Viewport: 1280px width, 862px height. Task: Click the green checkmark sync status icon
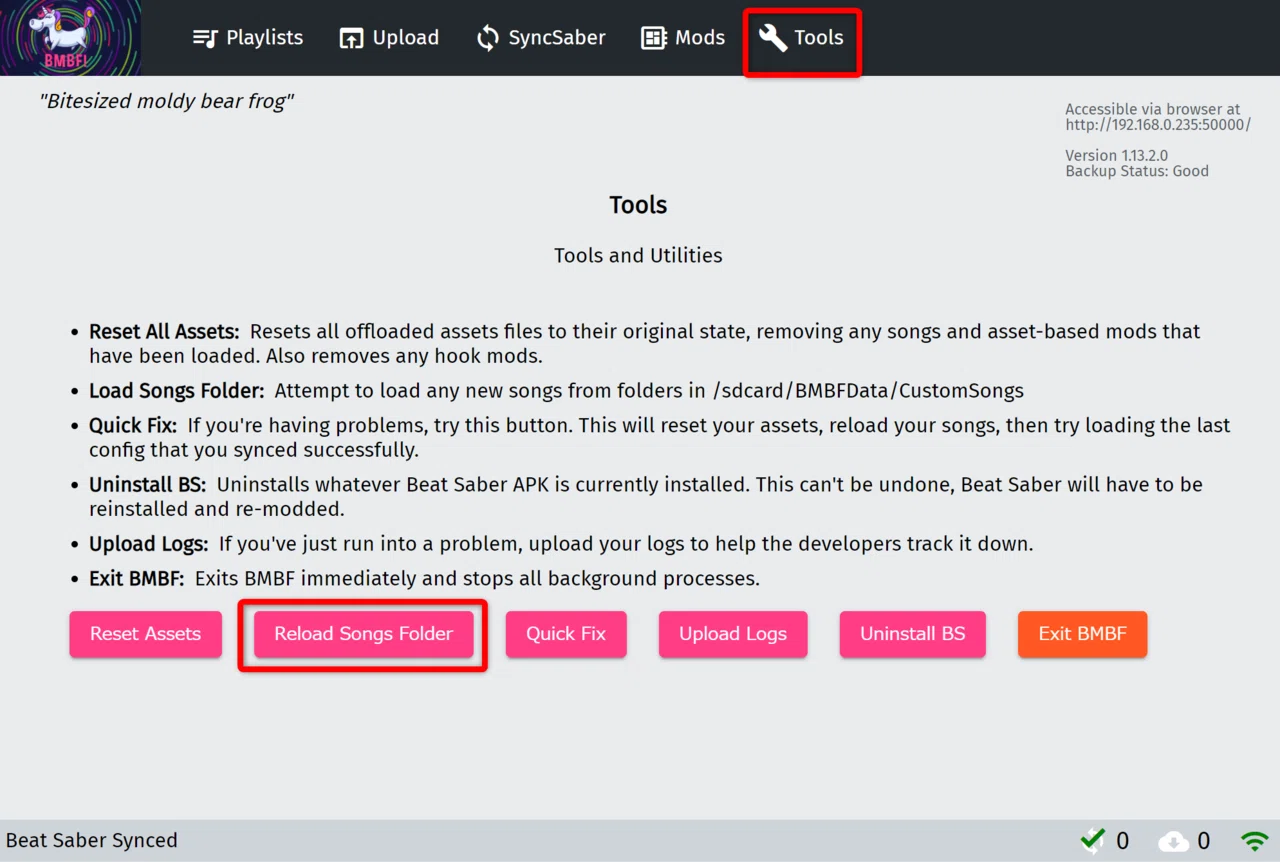[1093, 841]
